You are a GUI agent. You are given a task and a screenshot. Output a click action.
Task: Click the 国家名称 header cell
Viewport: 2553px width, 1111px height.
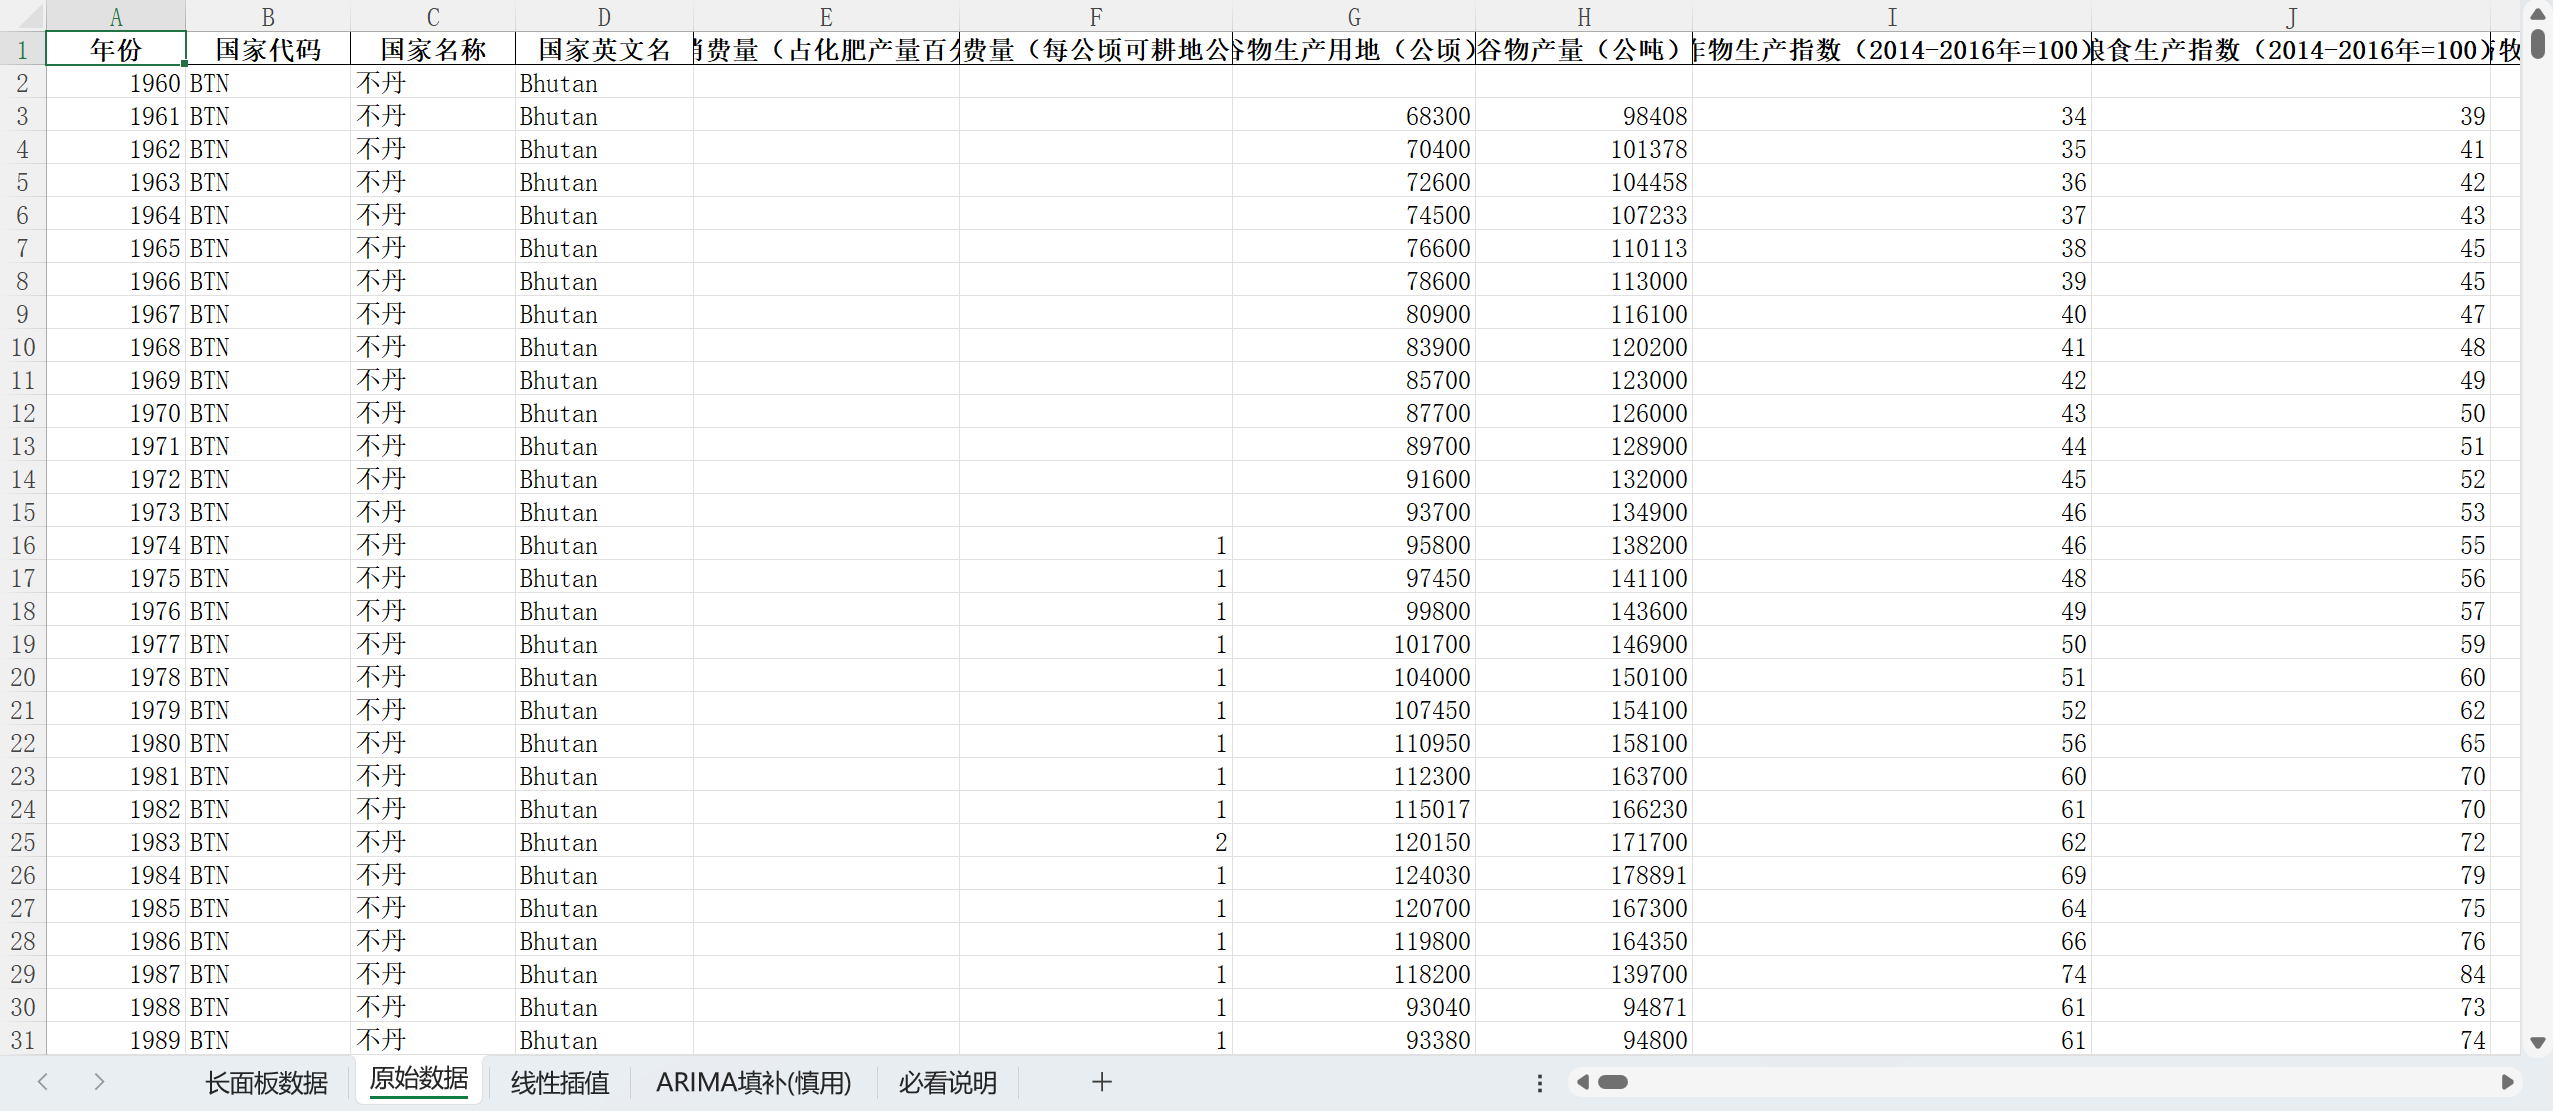pyautogui.click(x=433, y=49)
